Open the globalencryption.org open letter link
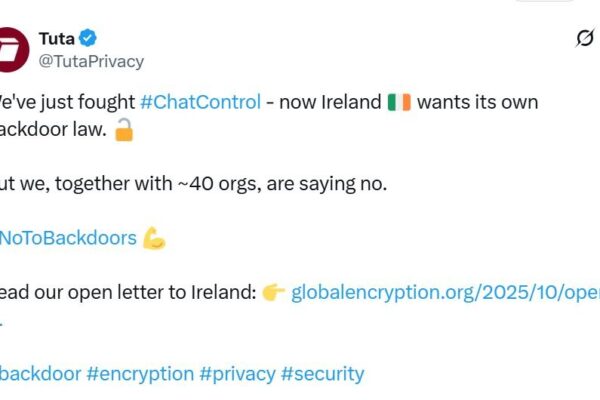This screenshot has width=600, height=400. coord(445,292)
